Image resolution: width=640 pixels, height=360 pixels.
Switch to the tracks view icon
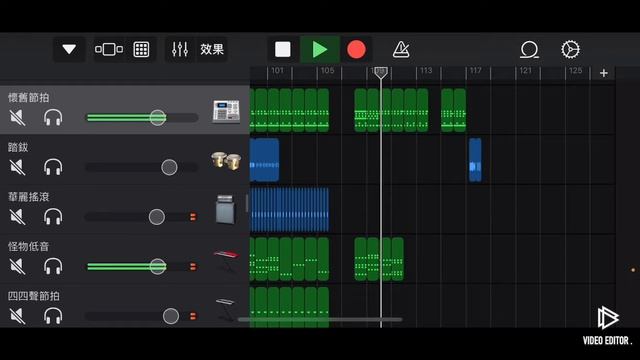(109, 49)
